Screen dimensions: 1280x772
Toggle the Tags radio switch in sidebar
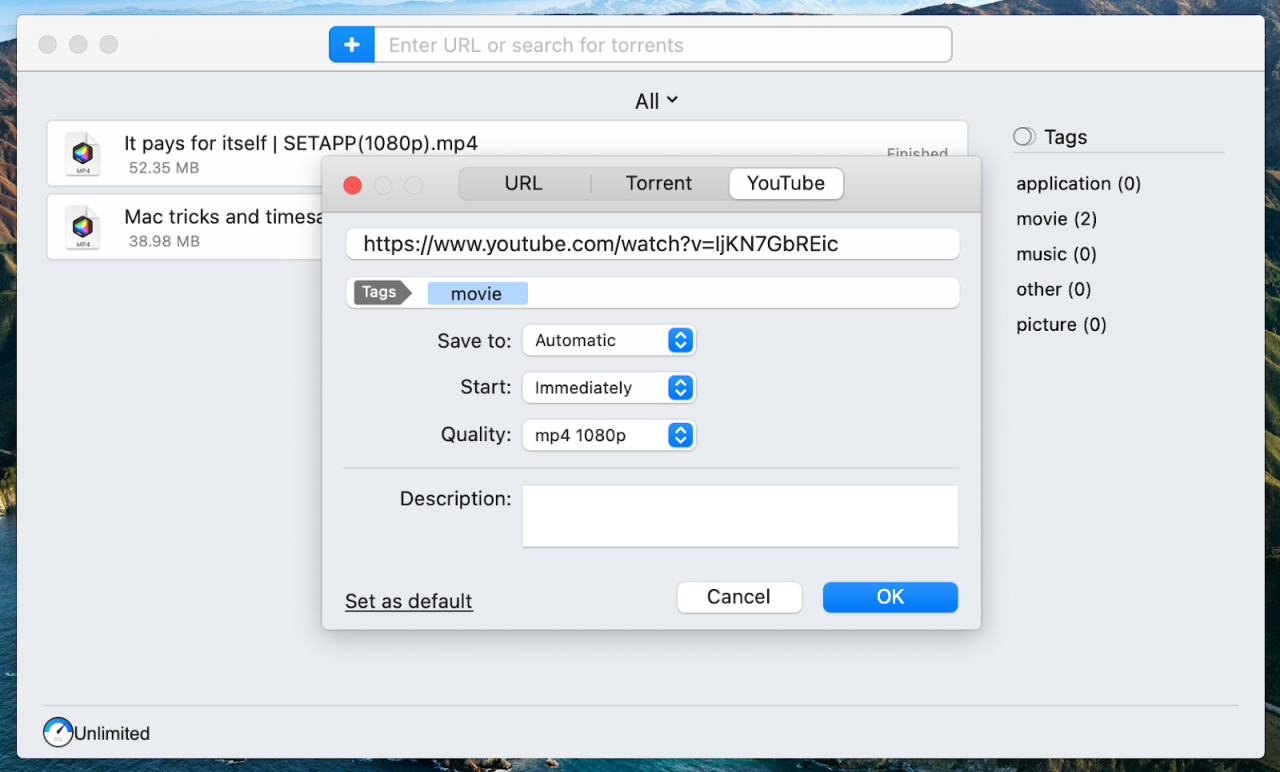point(1024,137)
